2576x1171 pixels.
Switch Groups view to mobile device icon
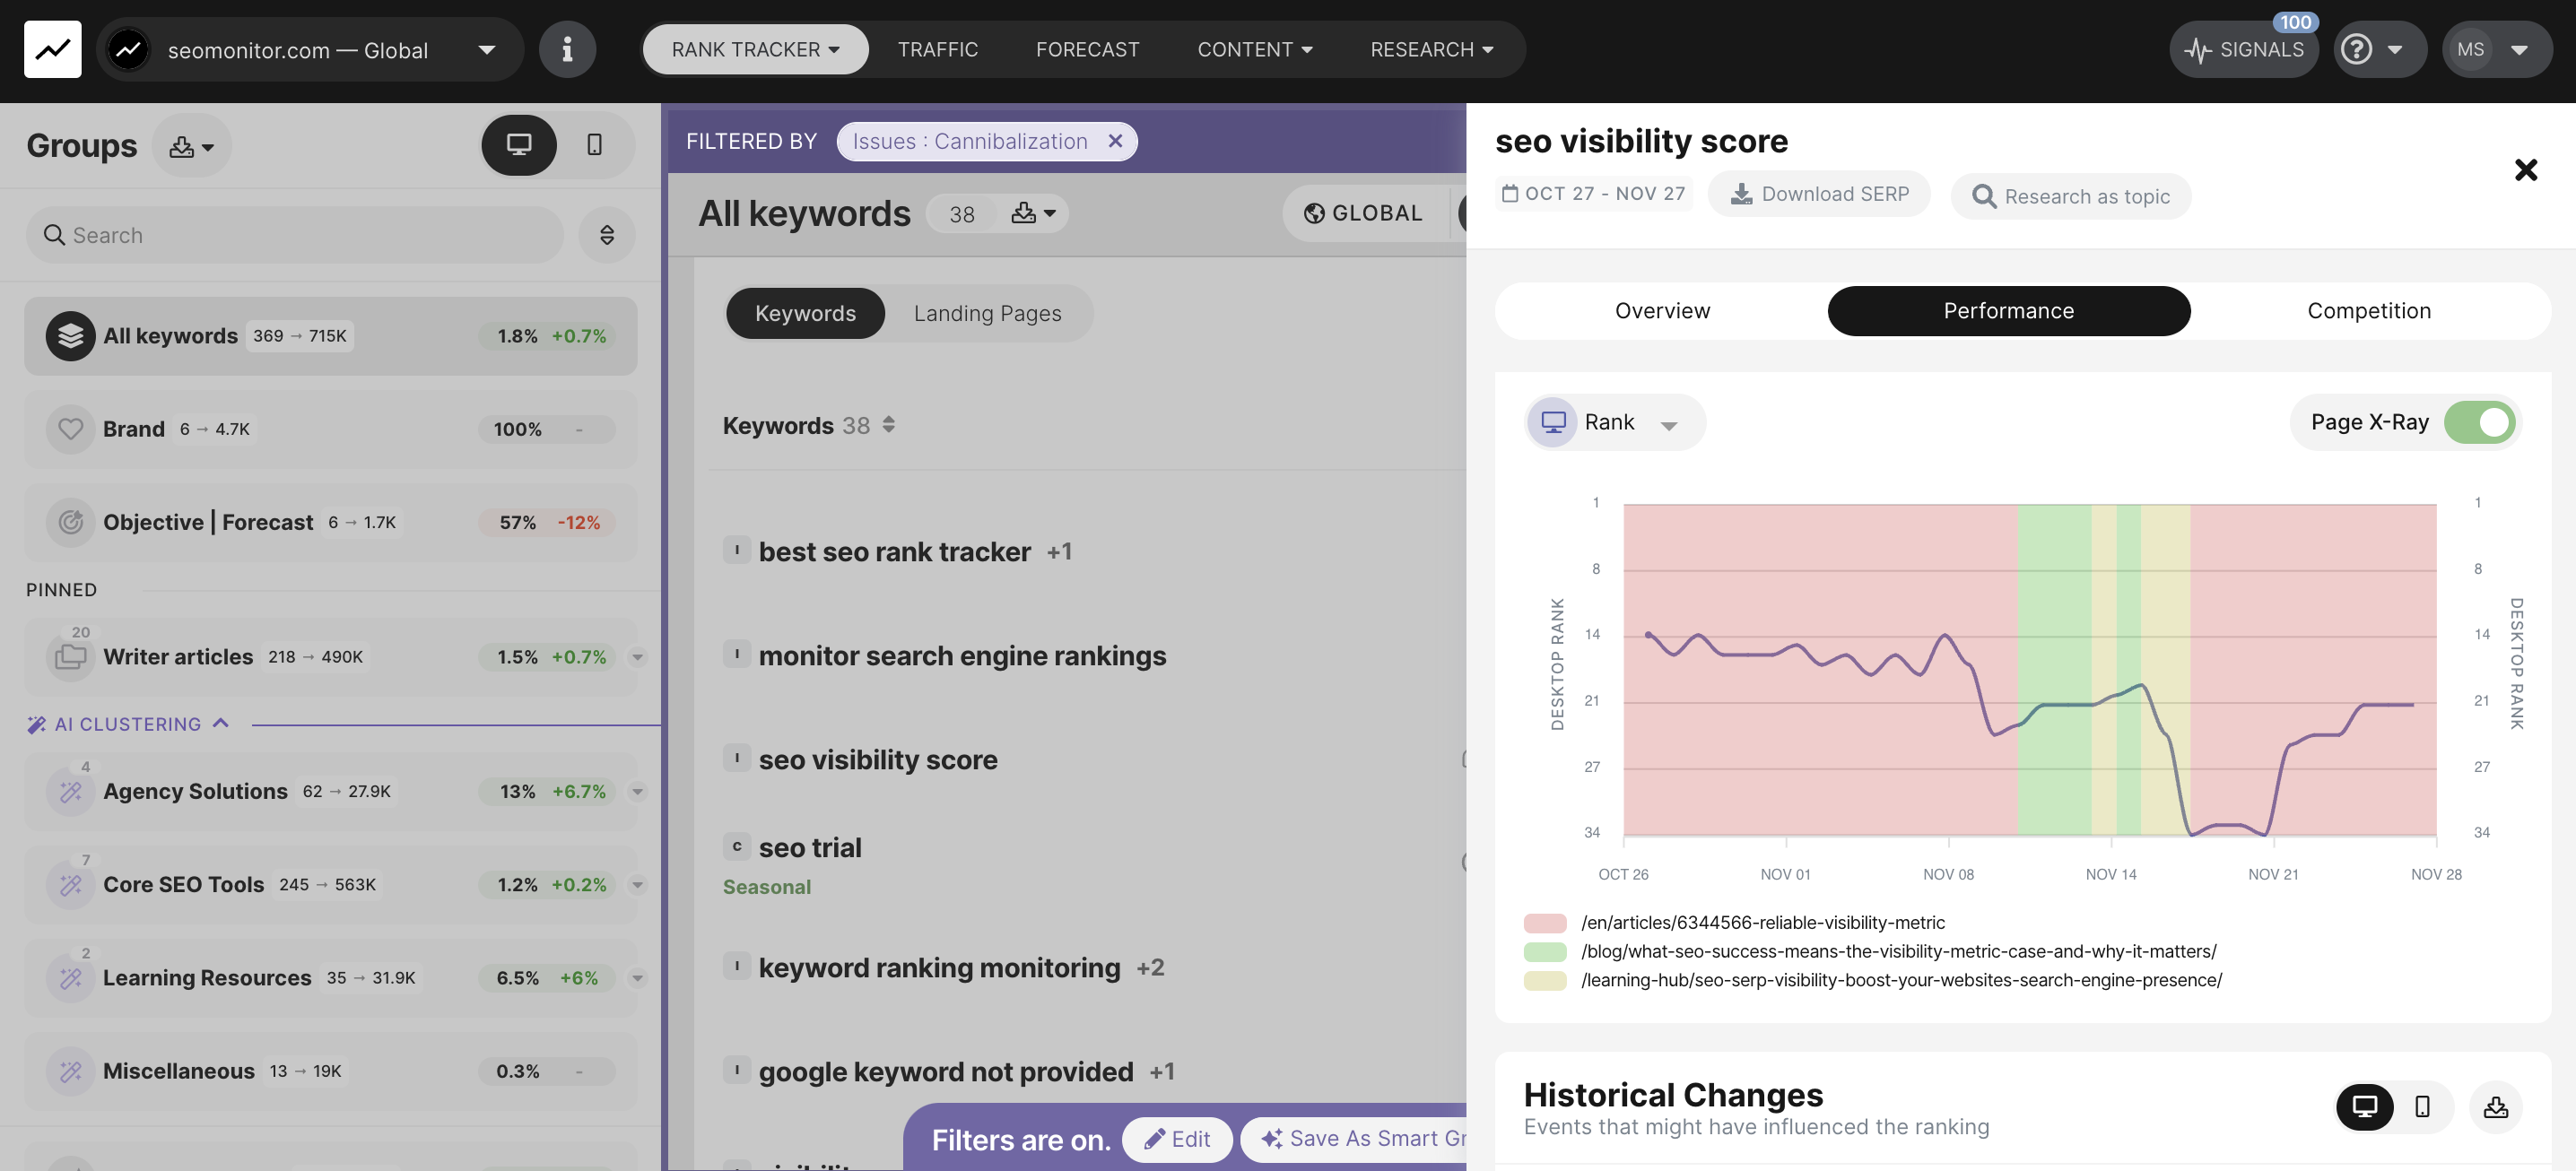tap(594, 145)
